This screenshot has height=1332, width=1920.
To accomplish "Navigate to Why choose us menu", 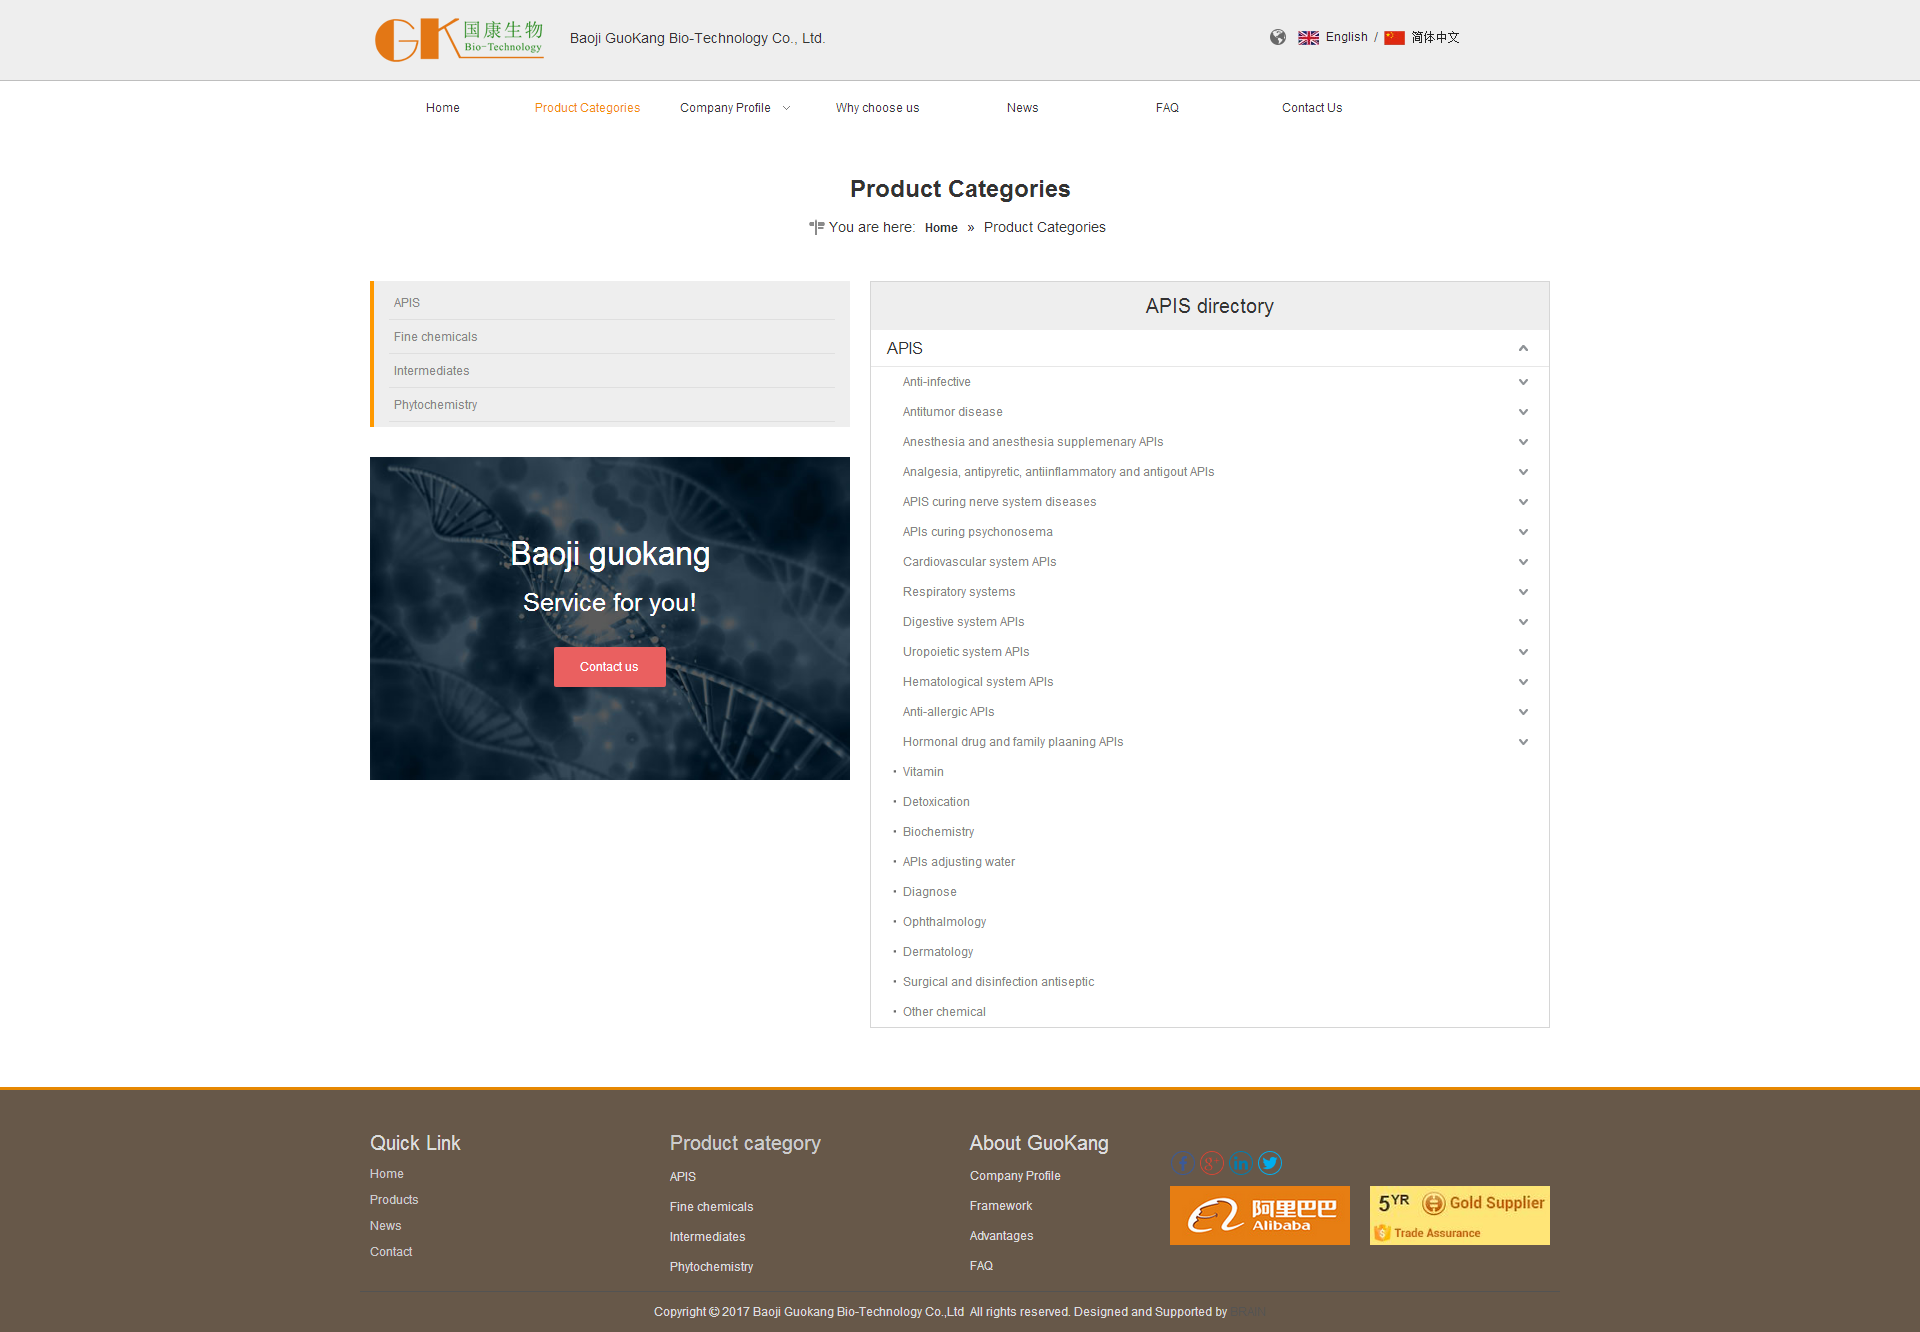I will click(877, 107).
